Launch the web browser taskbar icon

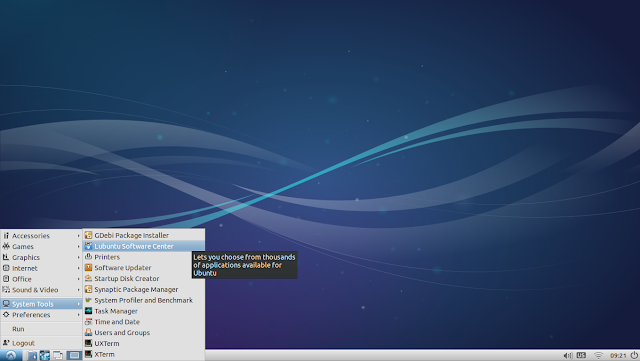(x=44, y=356)
